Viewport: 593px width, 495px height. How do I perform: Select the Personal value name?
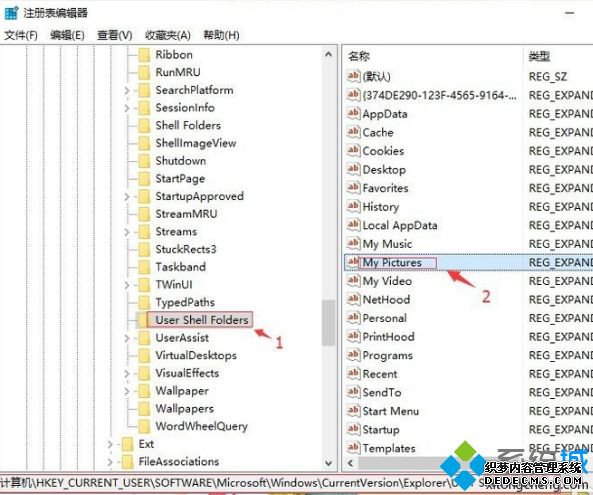pos(385,318)
